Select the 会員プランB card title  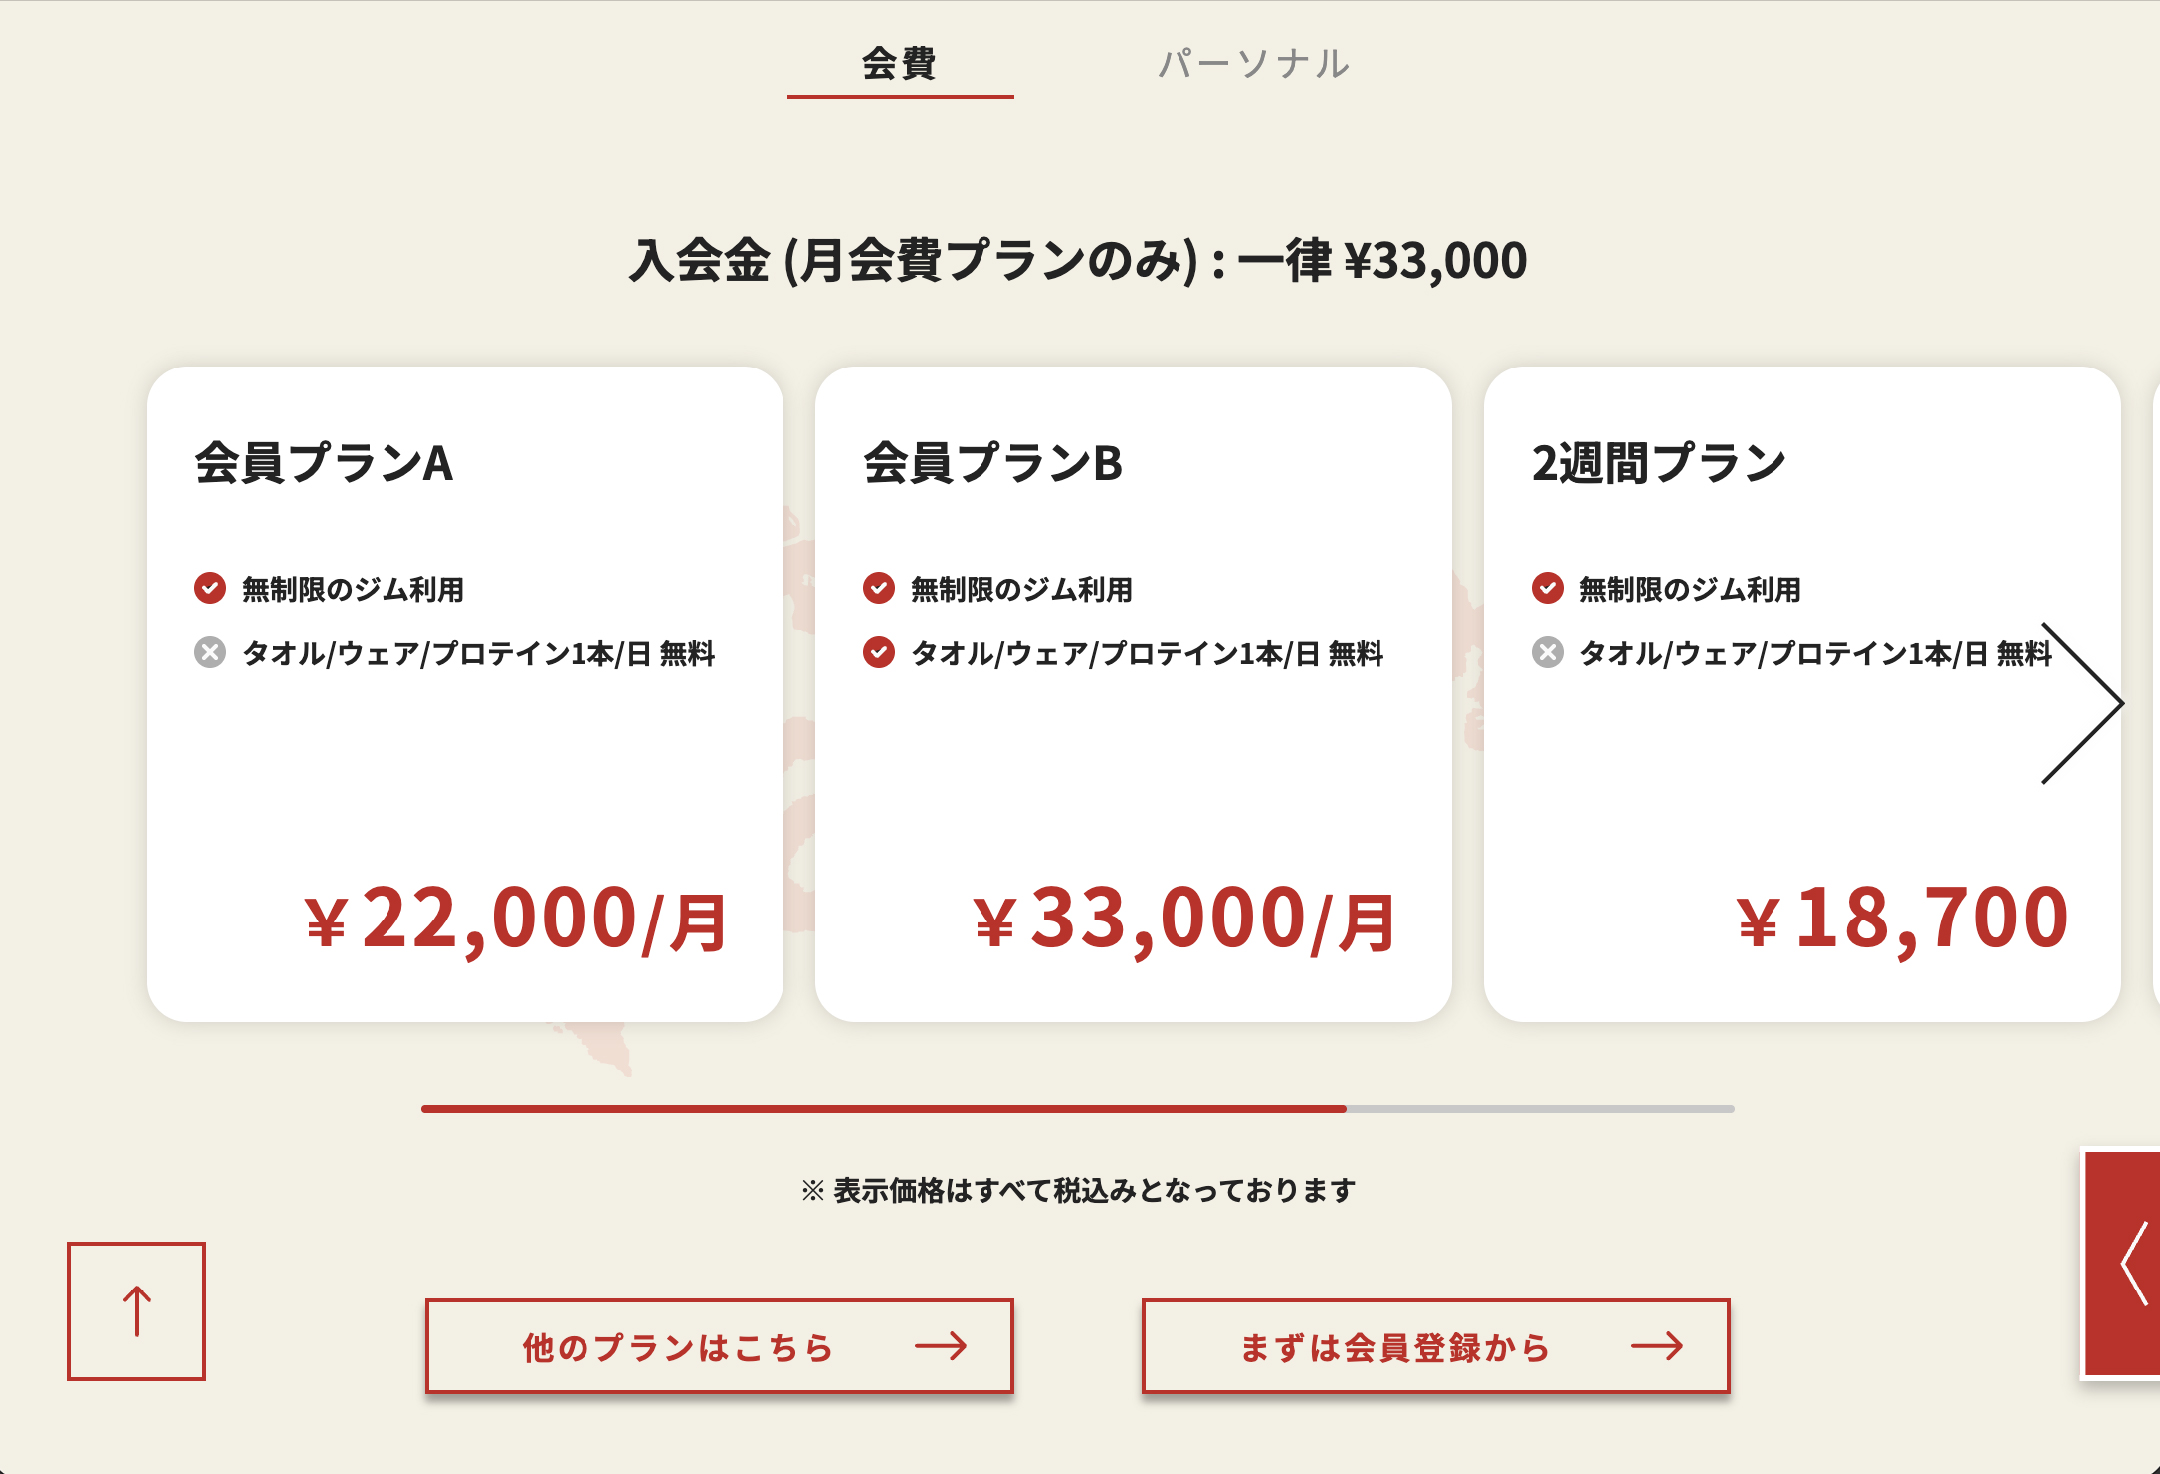[x=993, y=463]
